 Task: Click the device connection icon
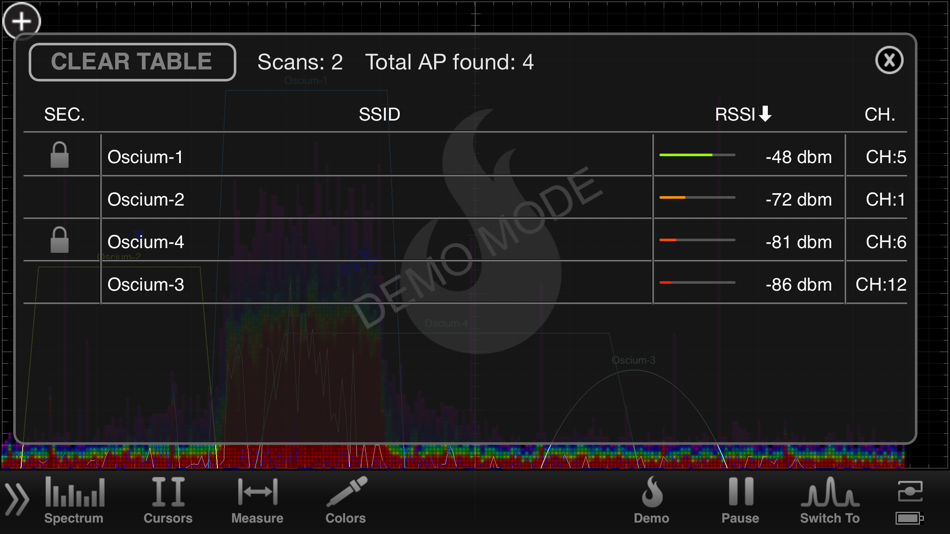click(910, 490)
